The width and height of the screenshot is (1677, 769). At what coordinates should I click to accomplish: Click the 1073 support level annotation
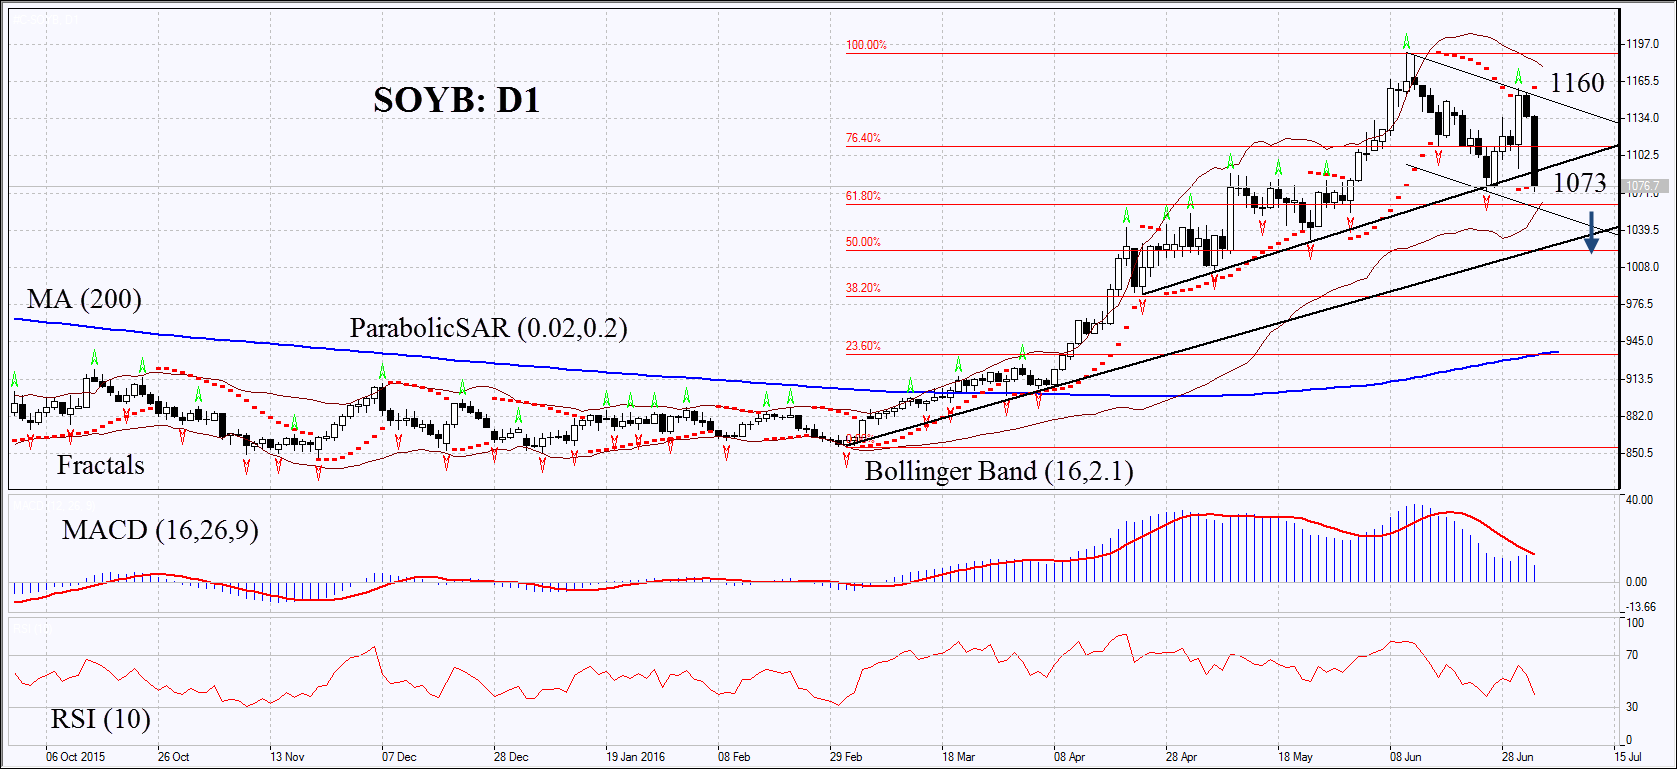[x=1579, y=183]
